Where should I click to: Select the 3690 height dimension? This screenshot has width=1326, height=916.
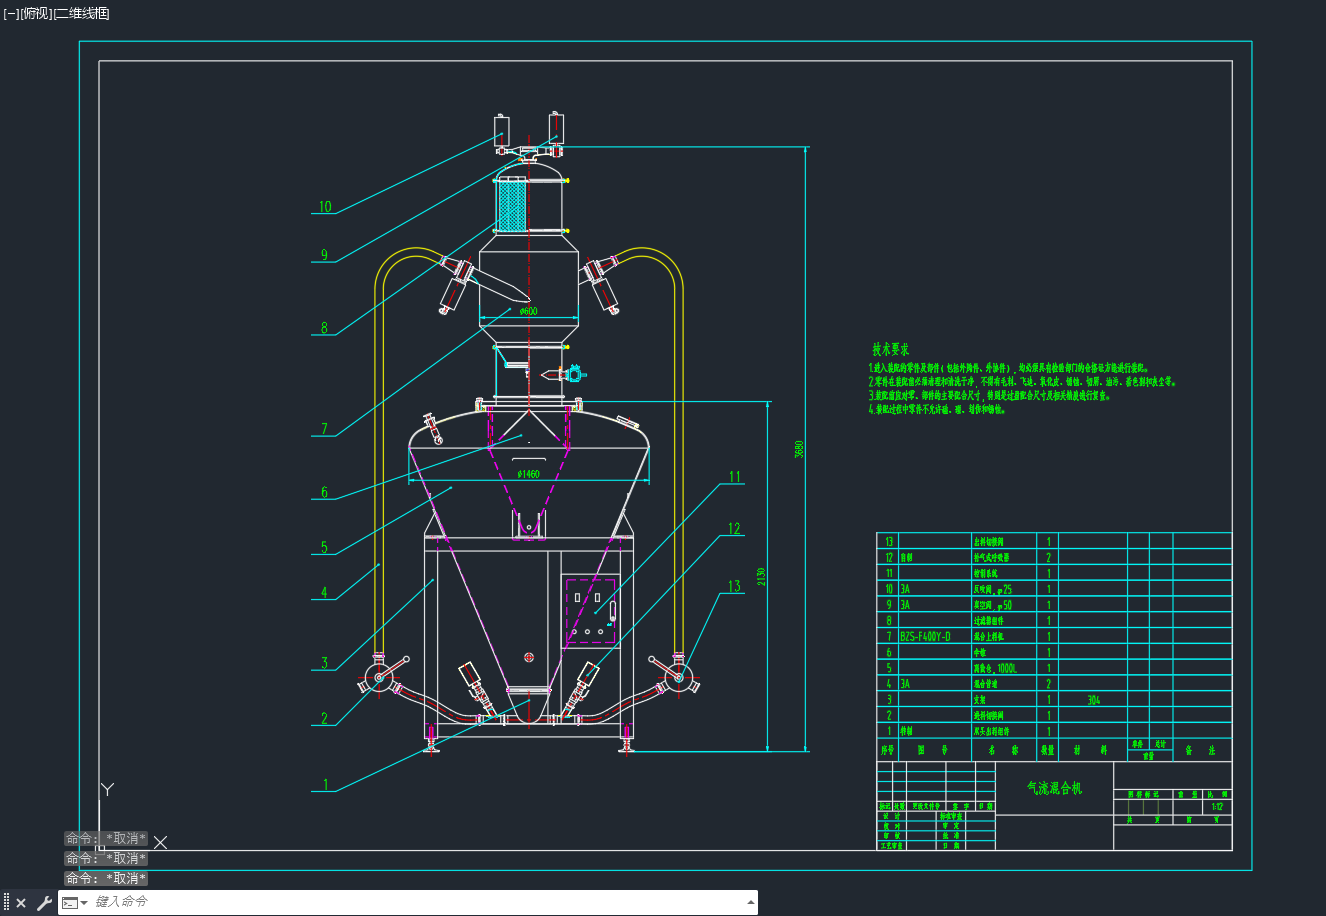point(799,449)
